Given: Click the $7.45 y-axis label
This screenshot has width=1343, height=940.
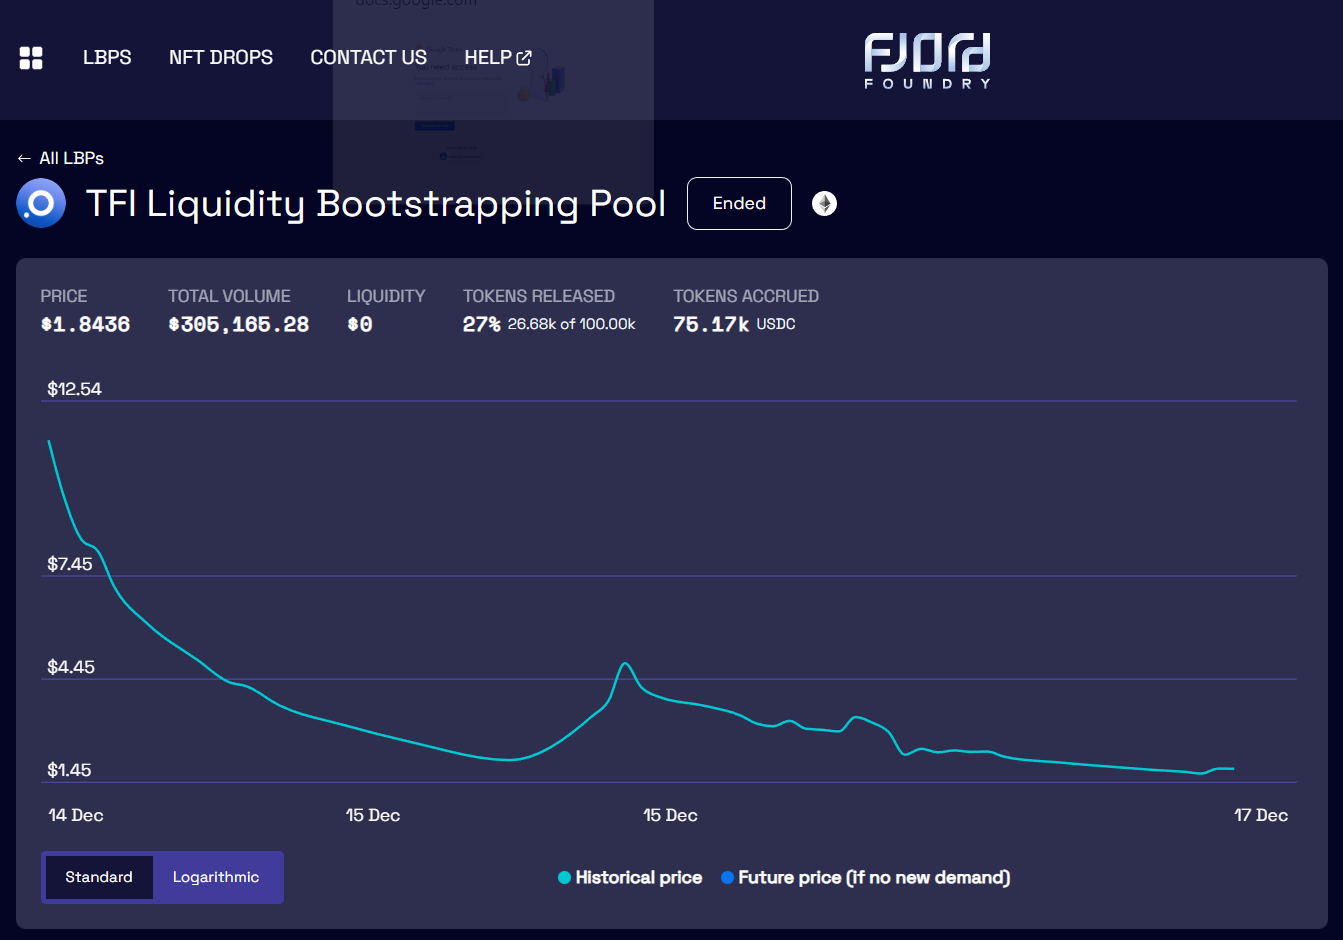Looking at the screenshot, I should click(70, 564).
